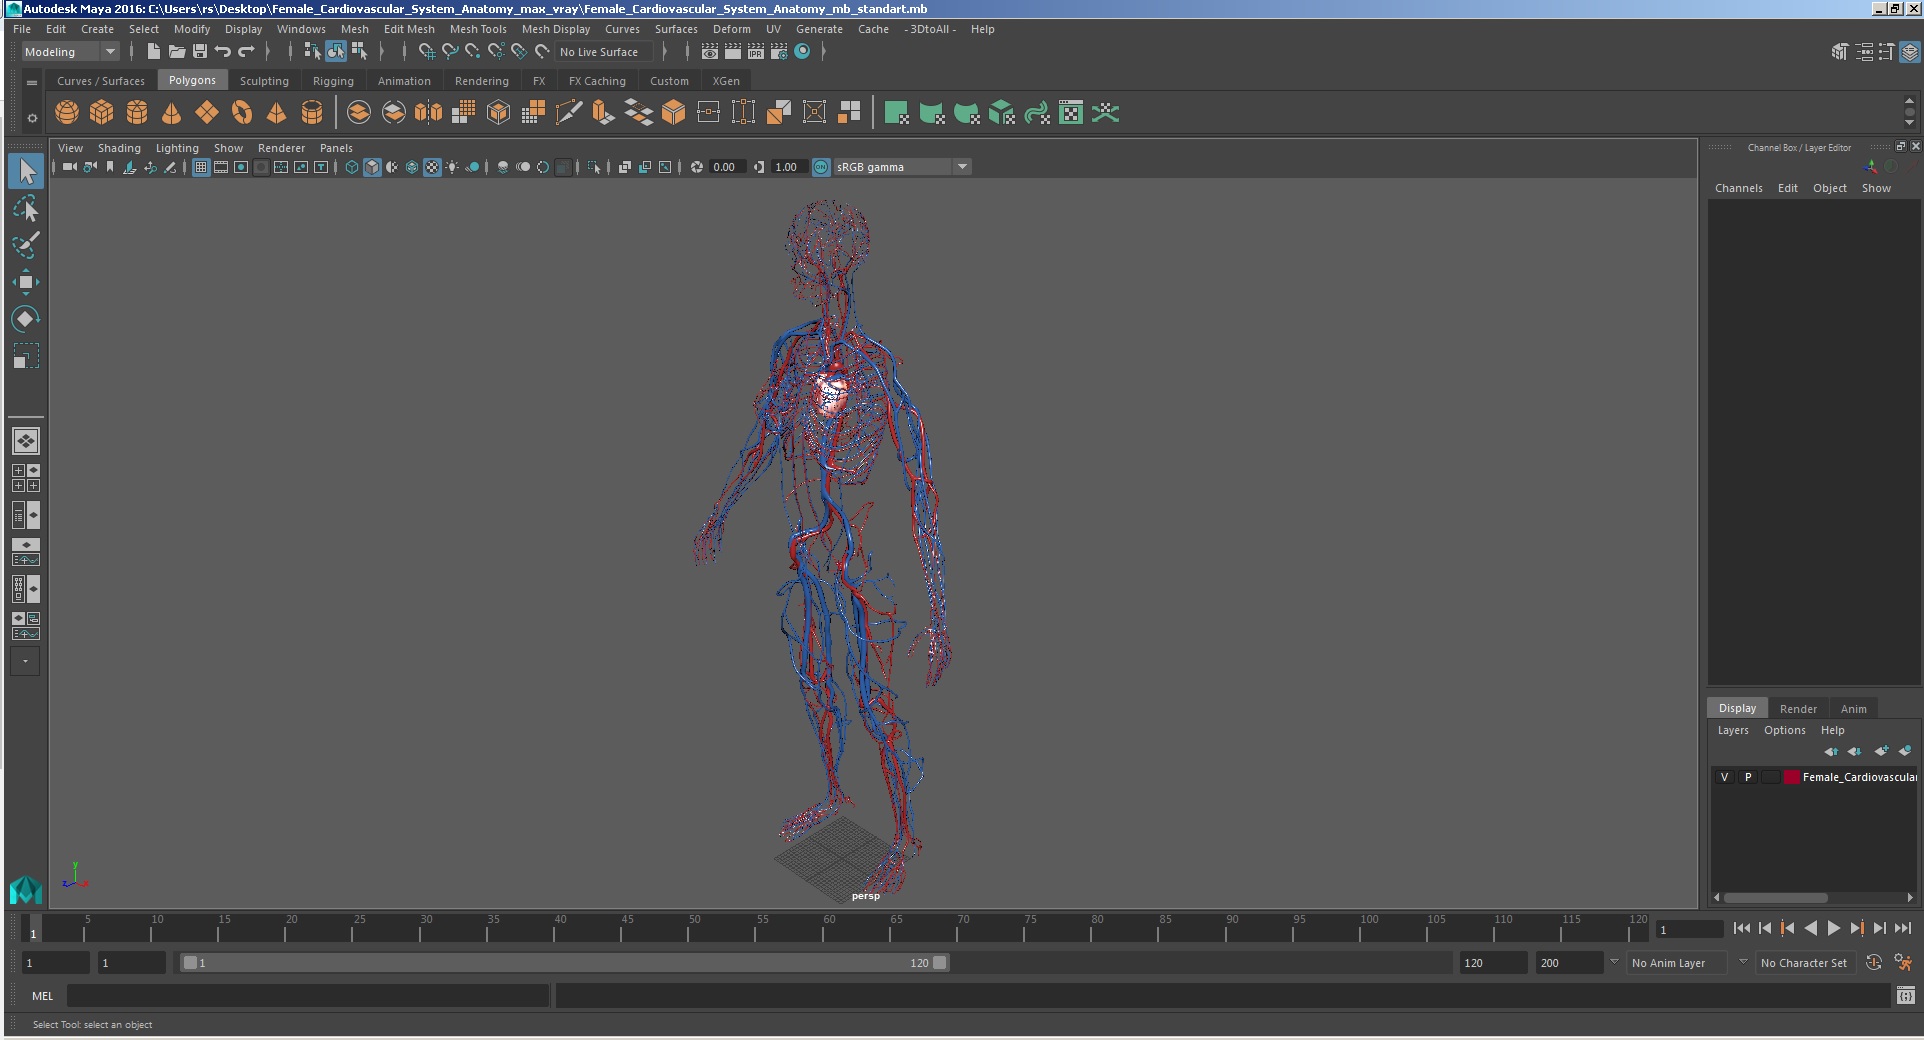The height and width of the screenshot is (1040, 1924).
Task: Open the Deform menu
Action: 731,29
